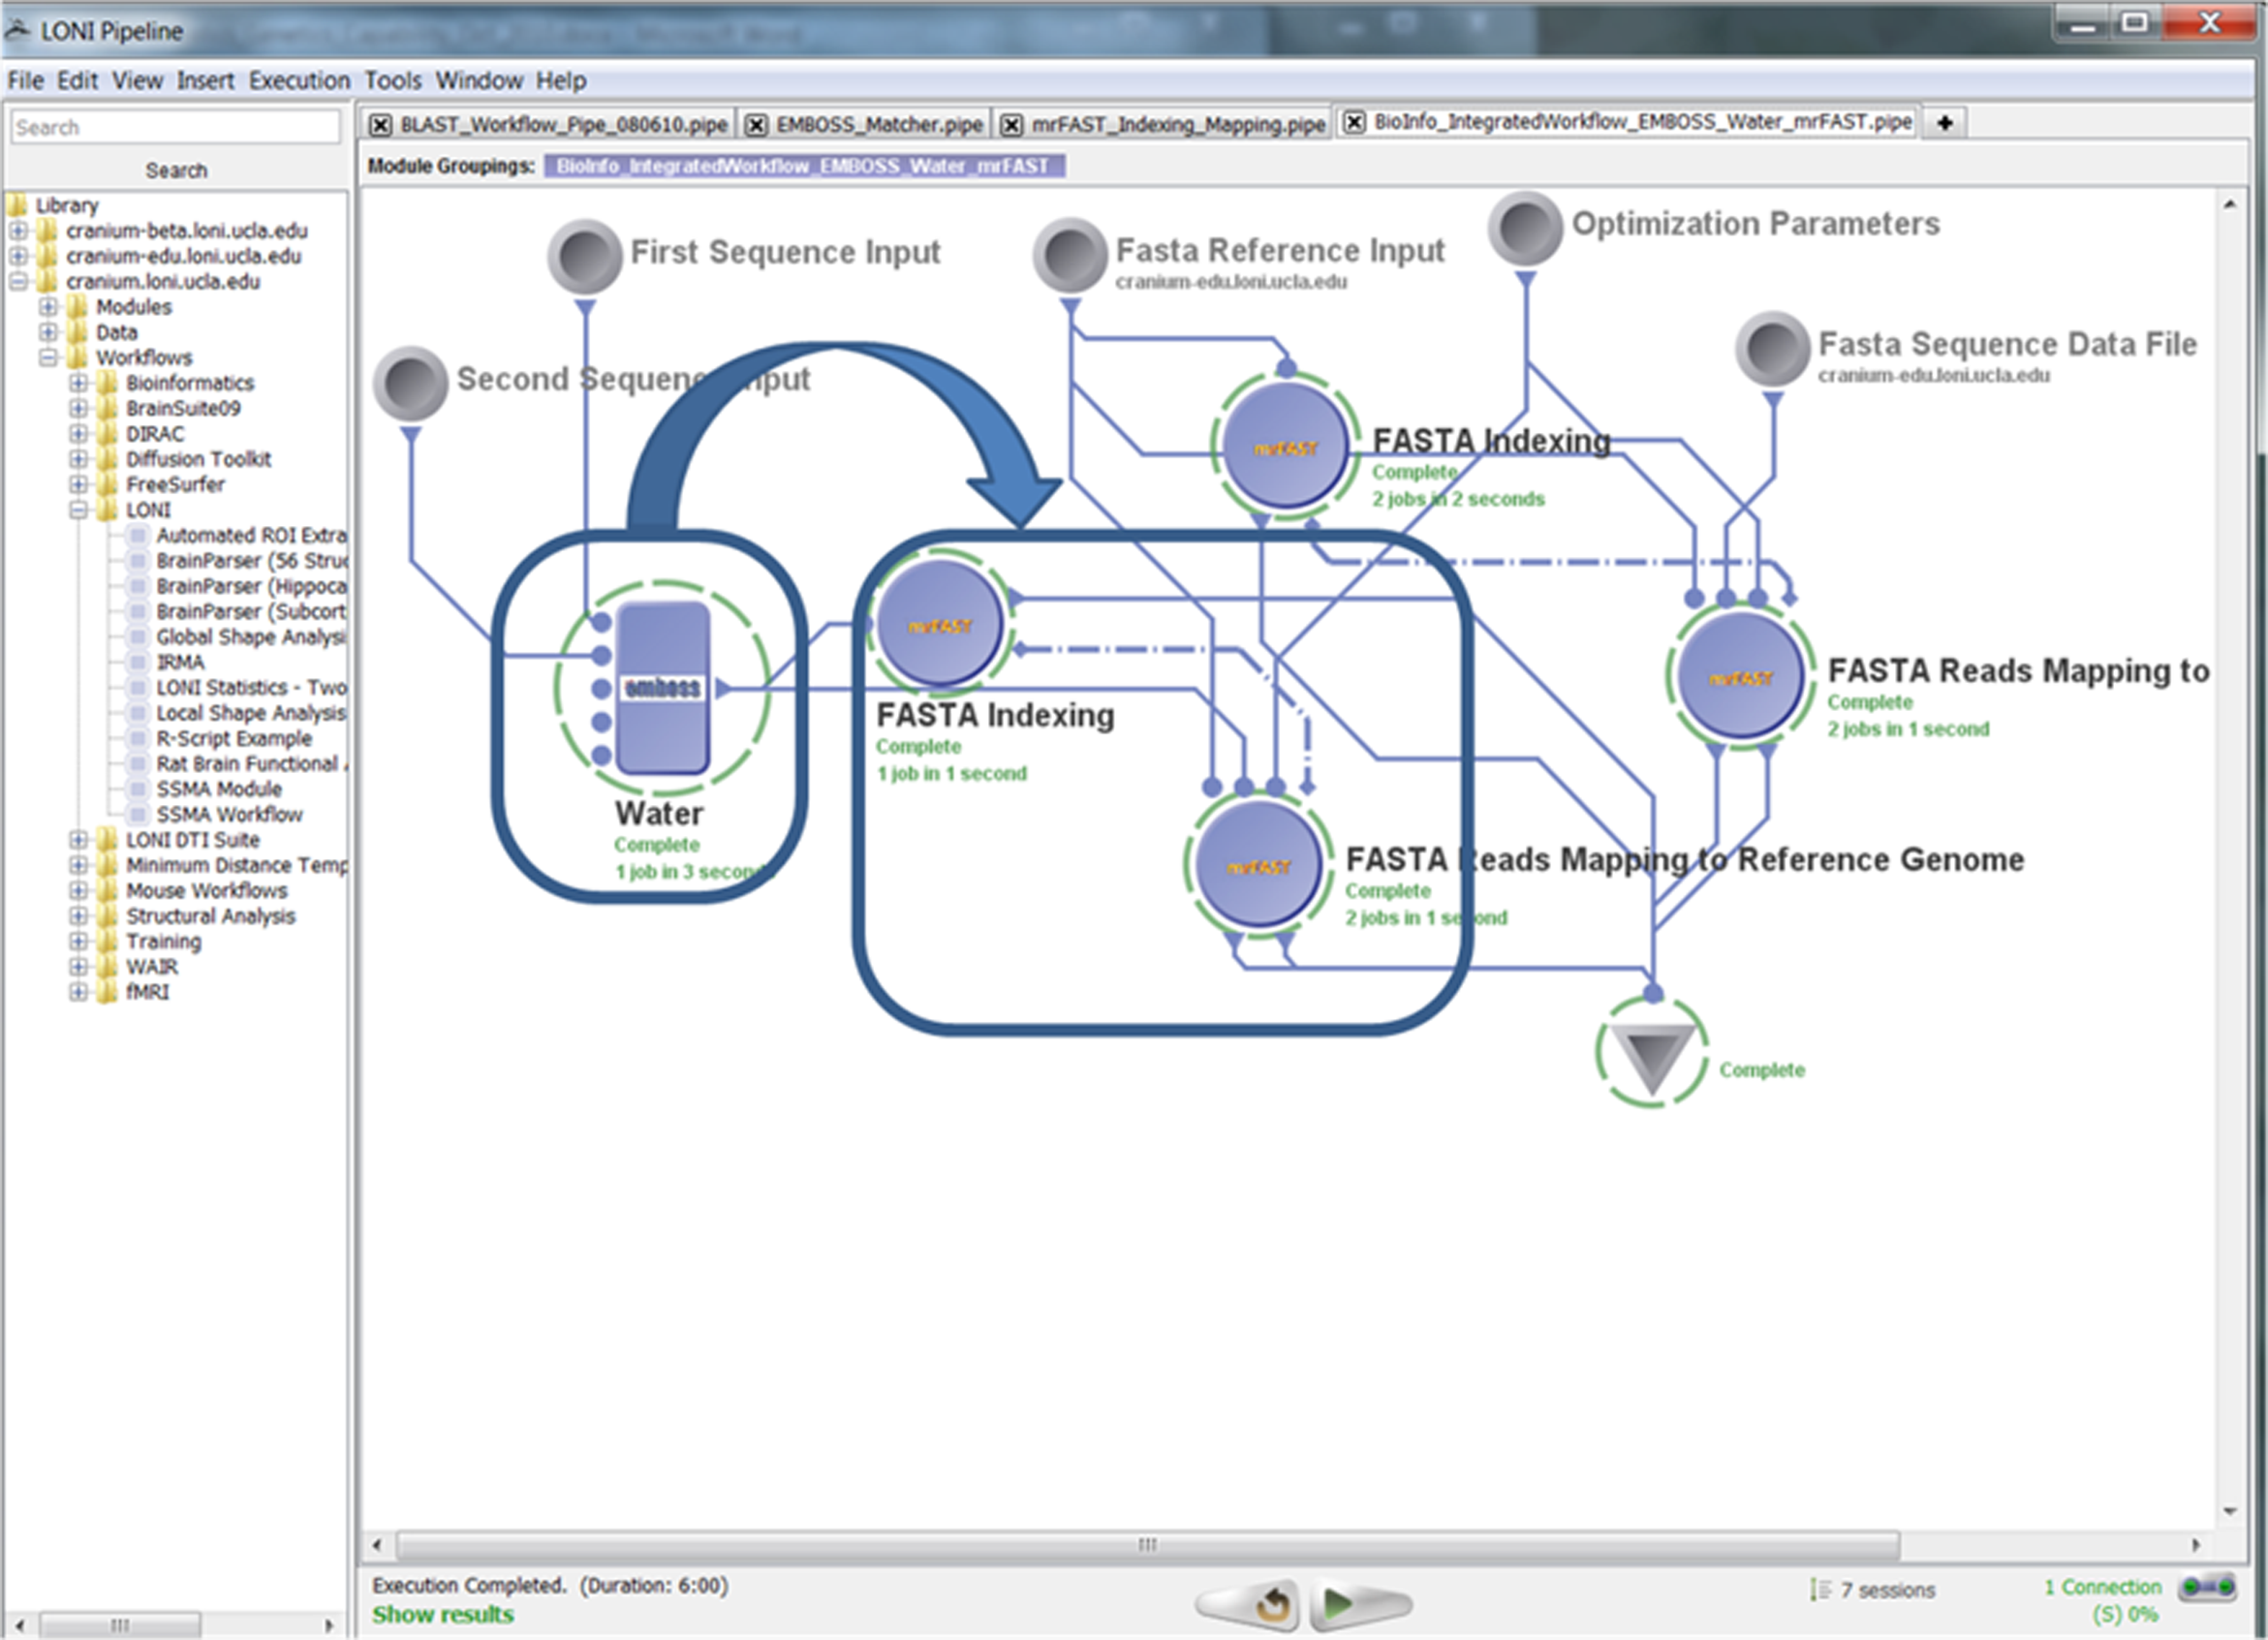Viewport: 2268px width, 1640px height.
Task: Select the IRMA workflow item
Action: (167, 662)
